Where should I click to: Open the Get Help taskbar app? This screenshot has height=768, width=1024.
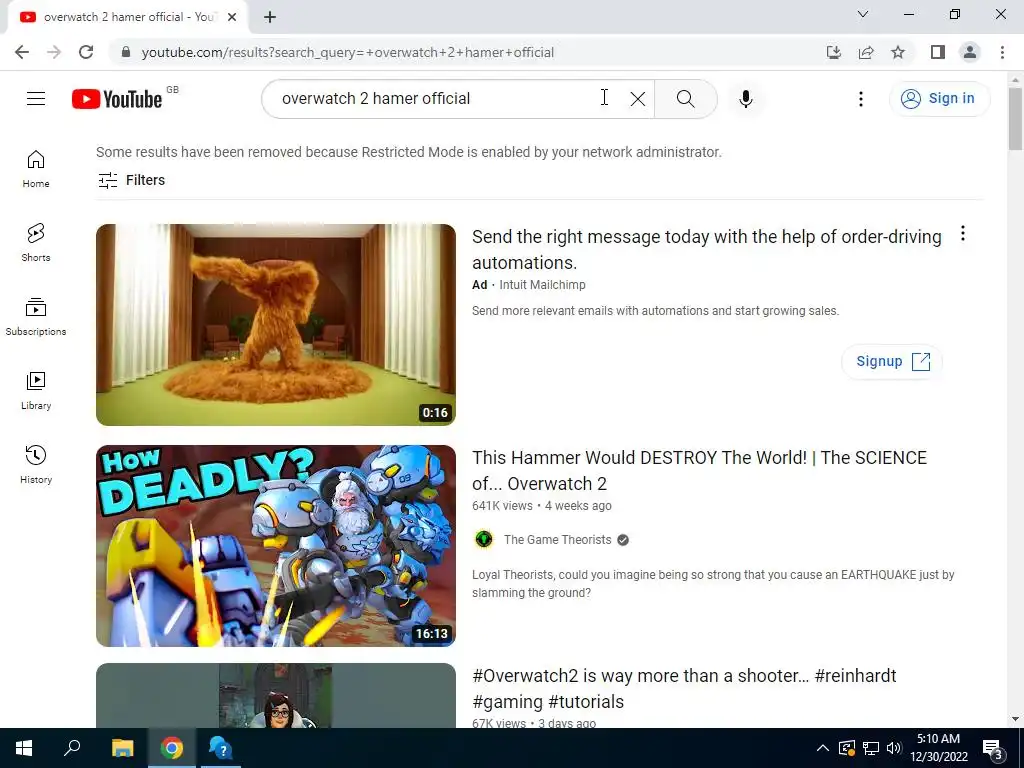pyautogui.click(x=221, y=748)
